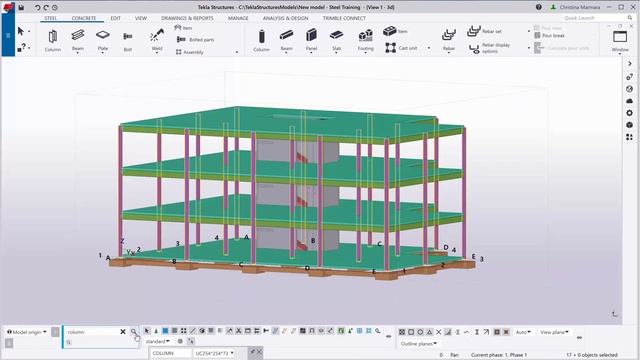Toggle the snap to end points switch
640x360 pixels.
click(411, 332)
